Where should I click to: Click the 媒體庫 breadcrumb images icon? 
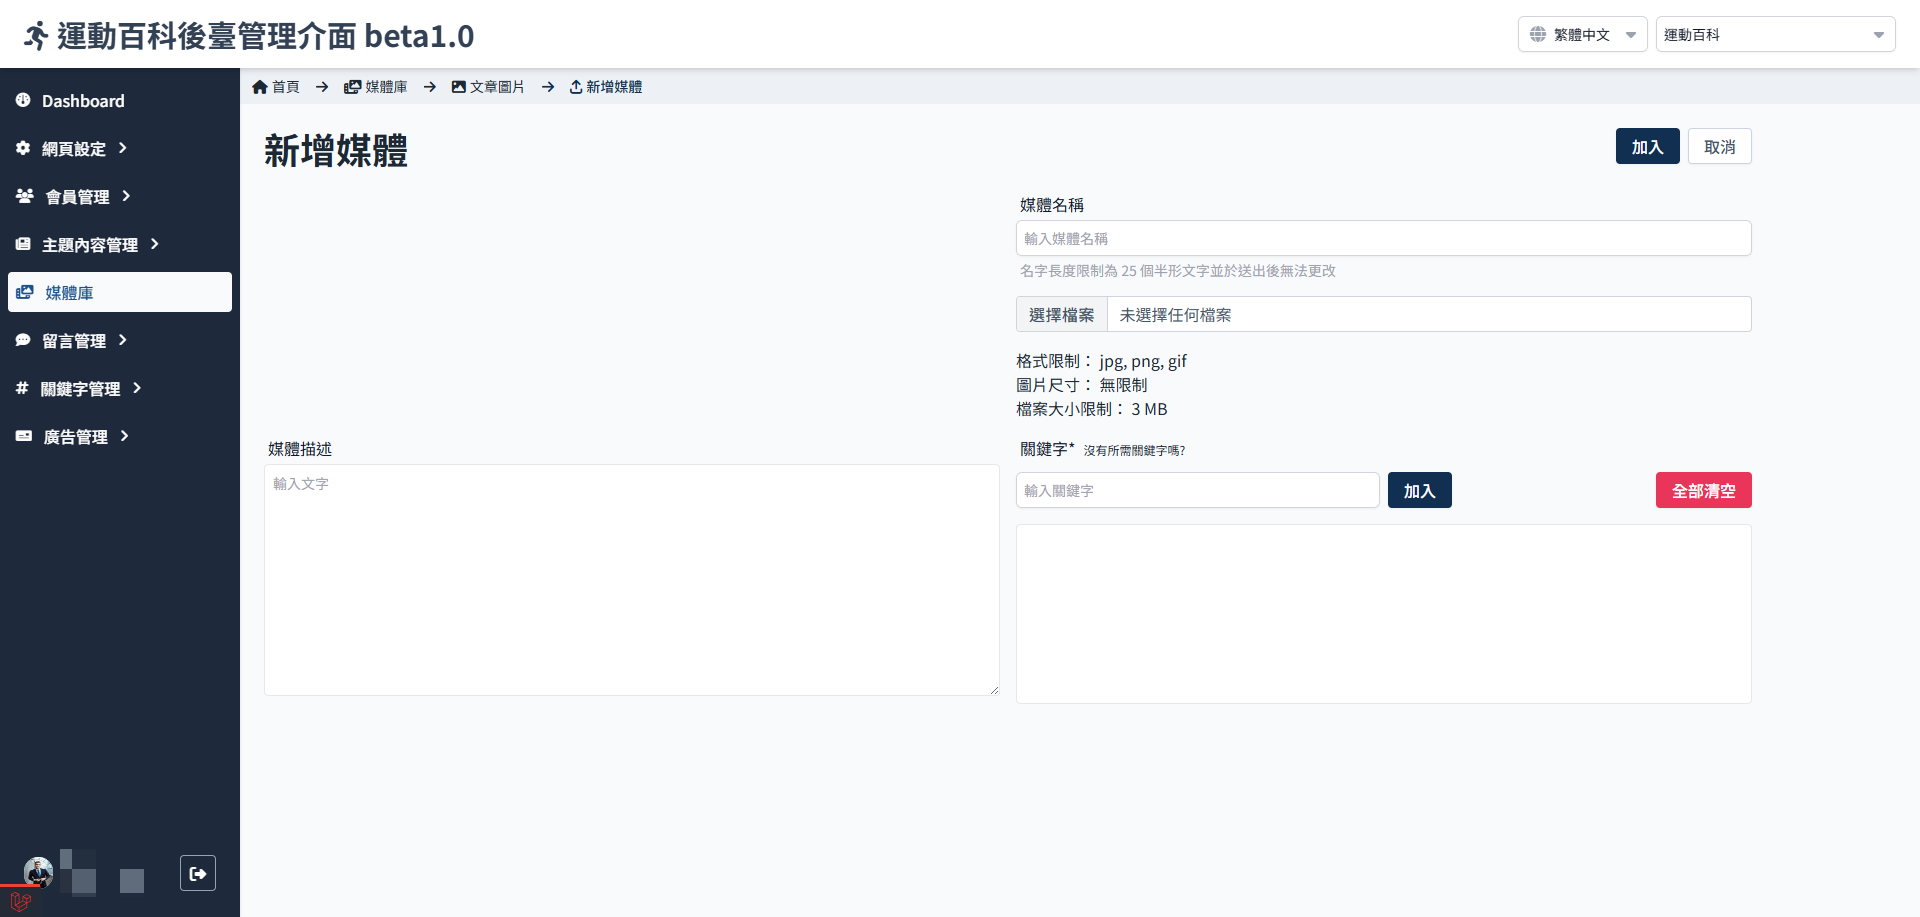click(x=352, y=87)
